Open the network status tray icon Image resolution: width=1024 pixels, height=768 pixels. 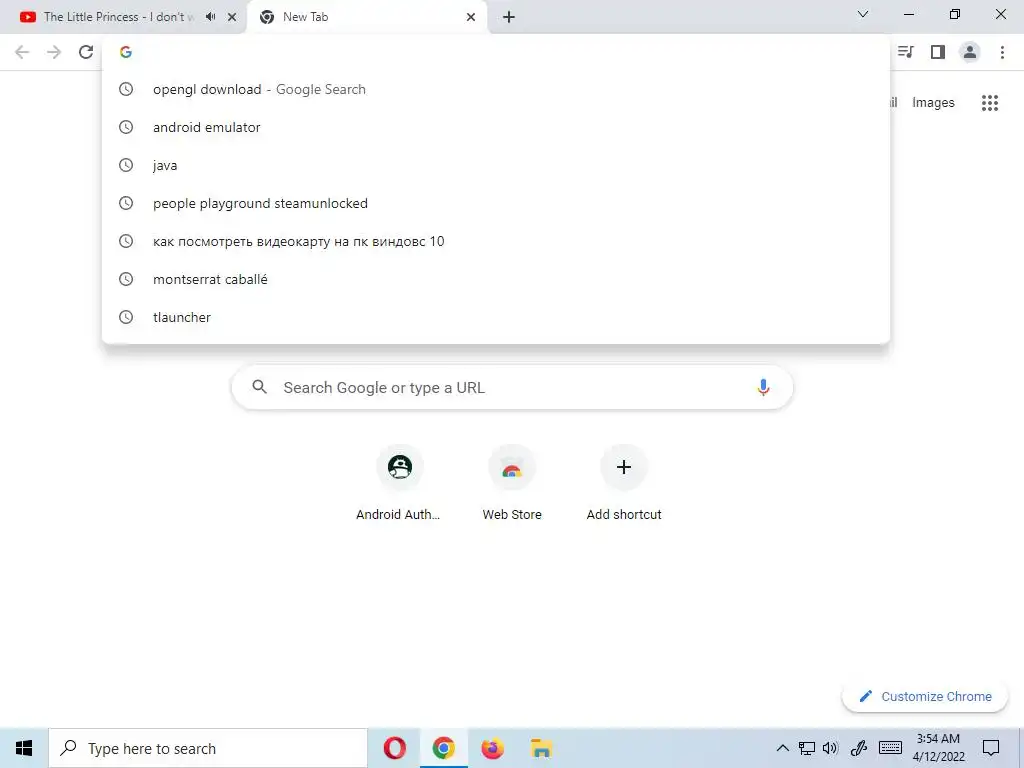tap(807, 748)
